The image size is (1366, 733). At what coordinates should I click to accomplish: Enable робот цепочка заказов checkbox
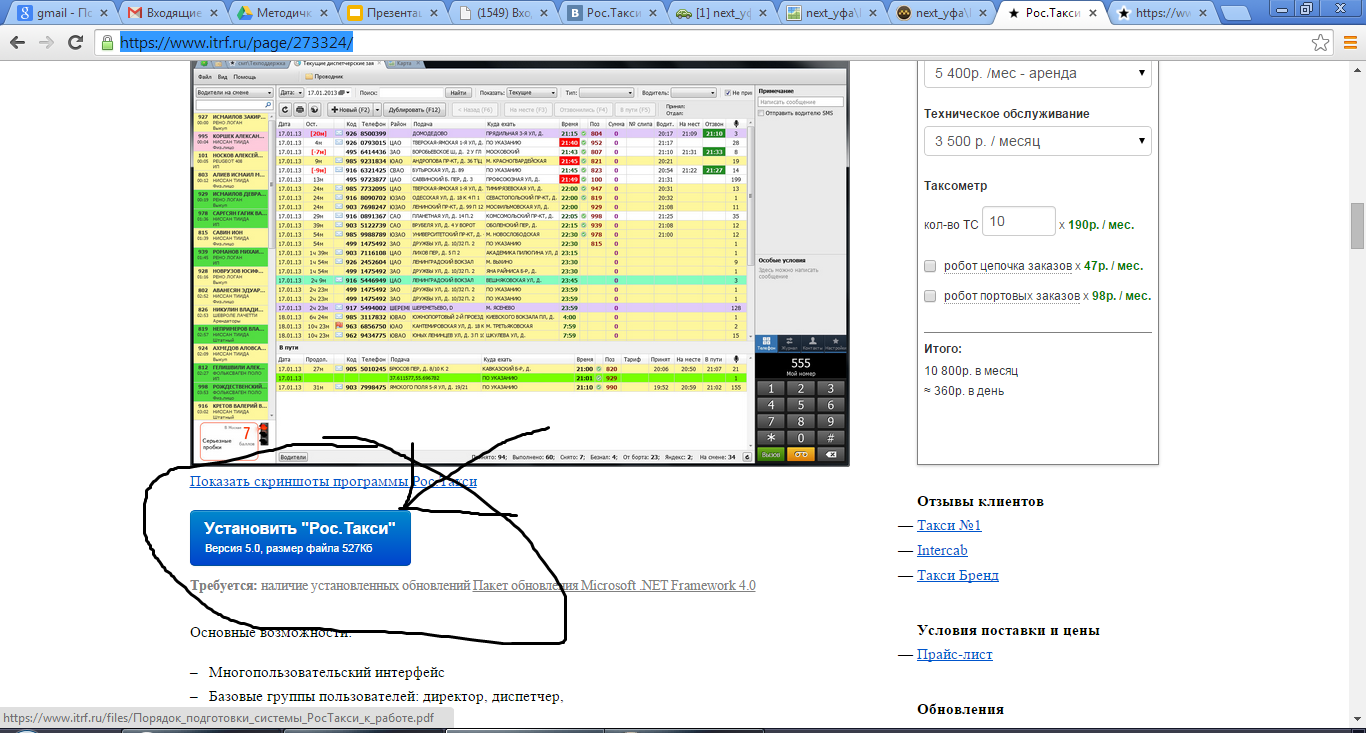pos(930,266)
